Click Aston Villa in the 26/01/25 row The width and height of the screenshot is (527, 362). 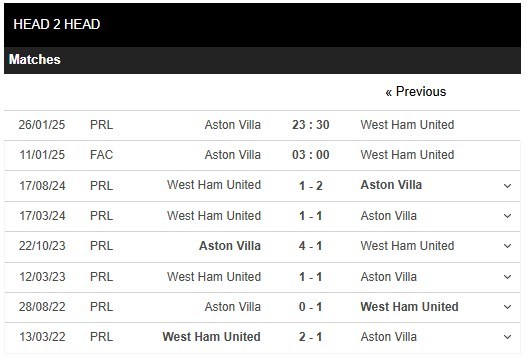[x=233, y=125]
